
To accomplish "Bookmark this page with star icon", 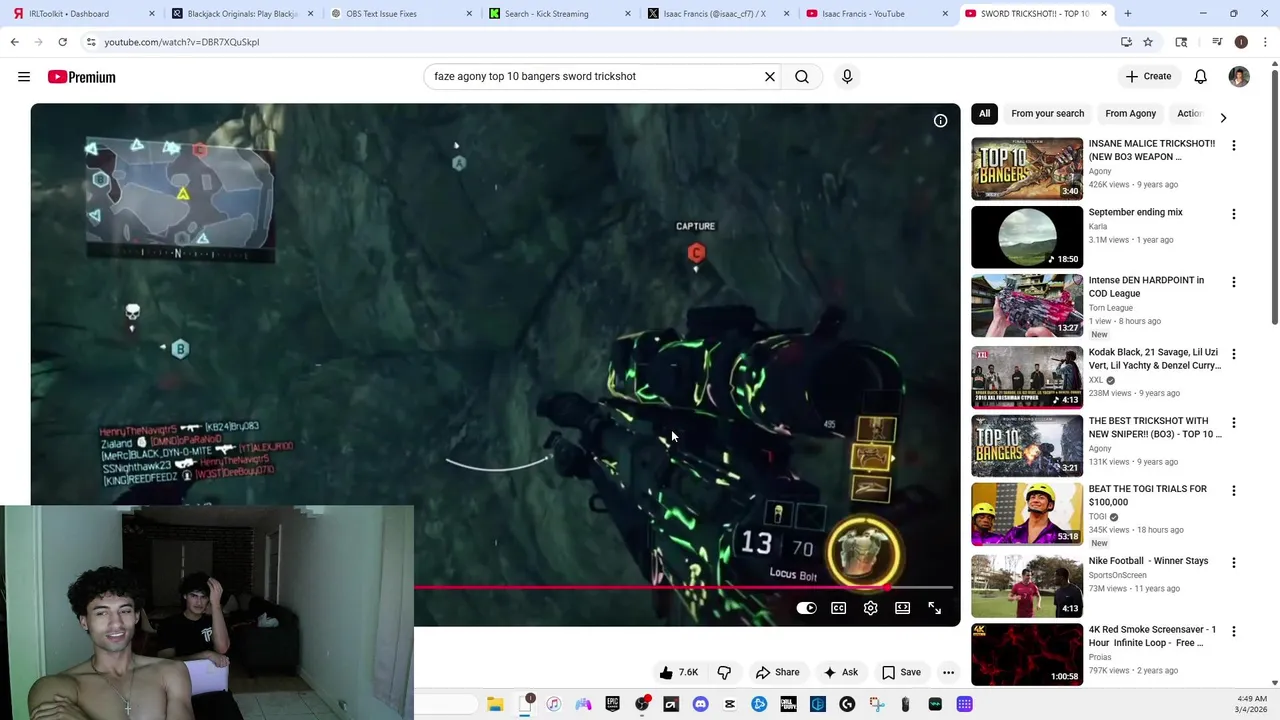I will coord(1148,42).
